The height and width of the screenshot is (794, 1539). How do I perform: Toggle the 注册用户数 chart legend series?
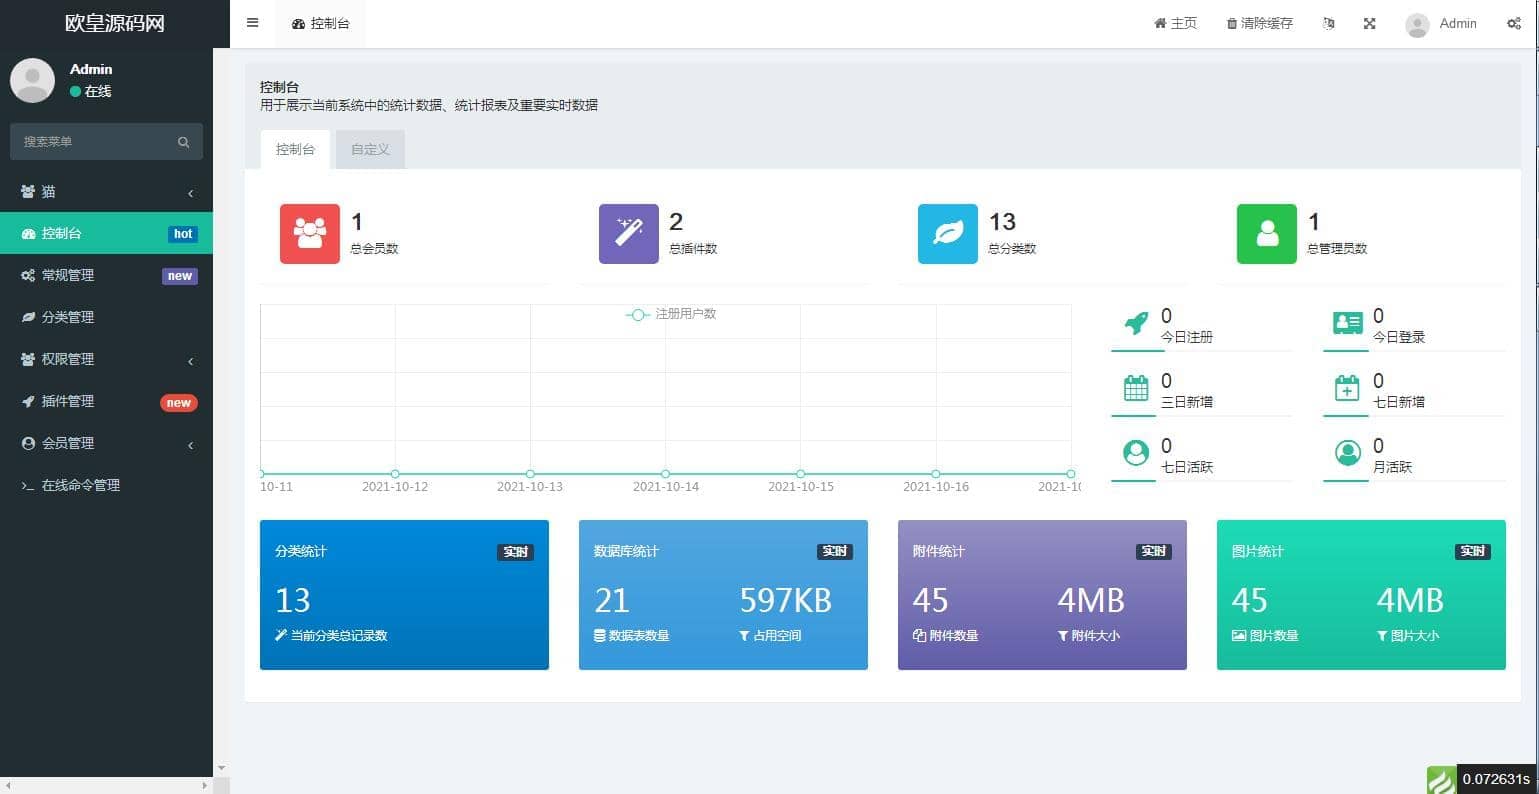pyautogui.click(x=671, y=314)
